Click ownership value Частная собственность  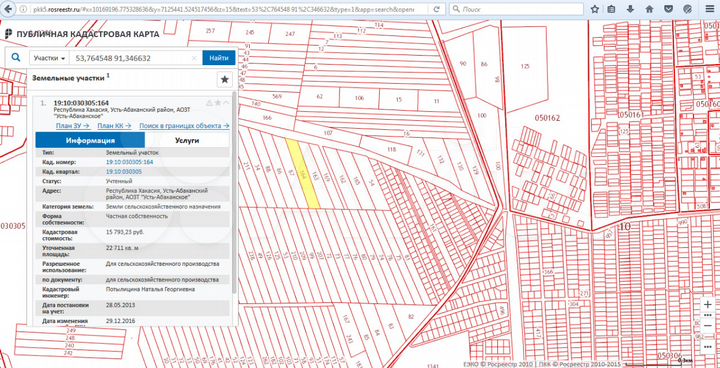(x=137, y=216)
